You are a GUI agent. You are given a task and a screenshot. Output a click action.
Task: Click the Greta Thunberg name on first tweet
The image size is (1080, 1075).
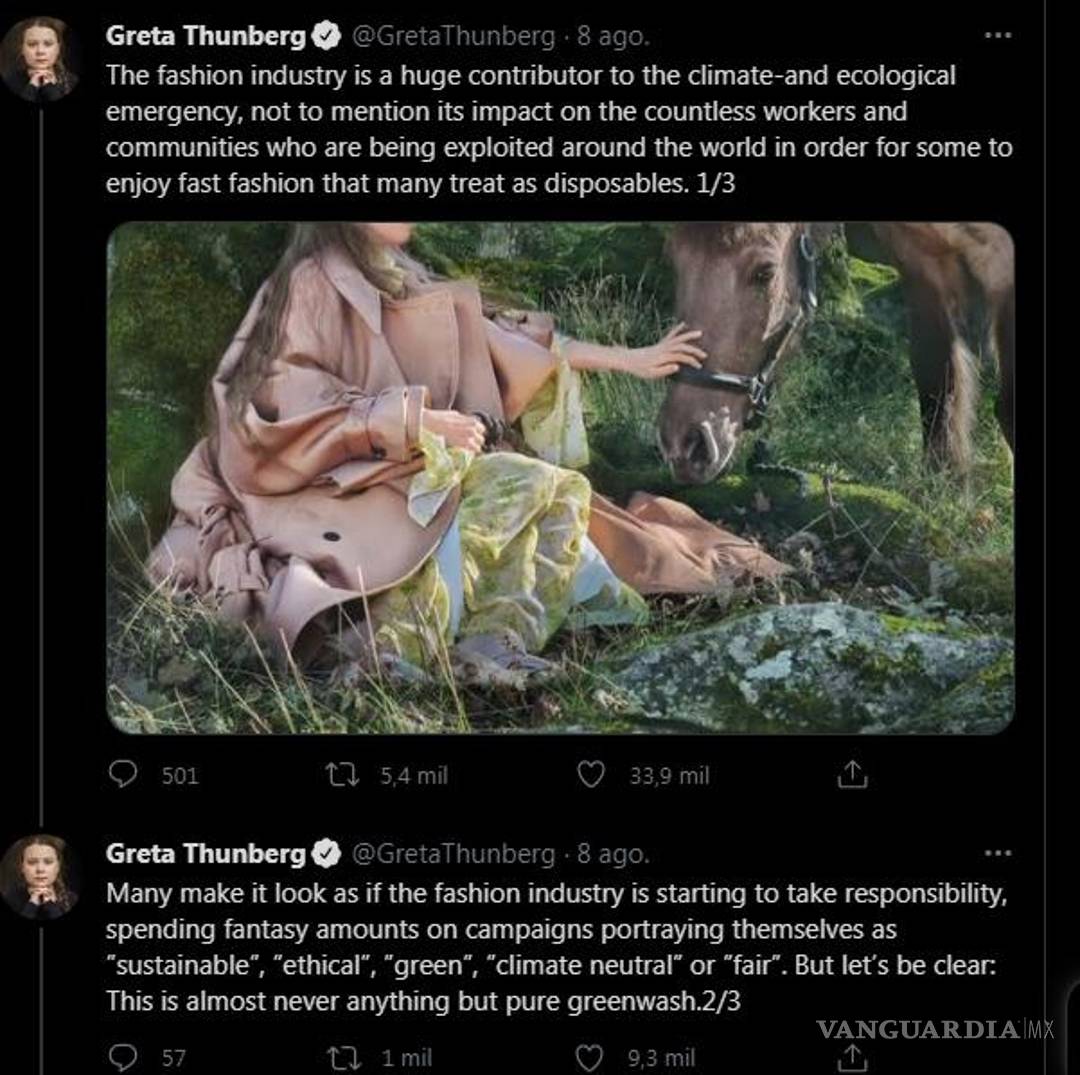click(x=205, y=36)
